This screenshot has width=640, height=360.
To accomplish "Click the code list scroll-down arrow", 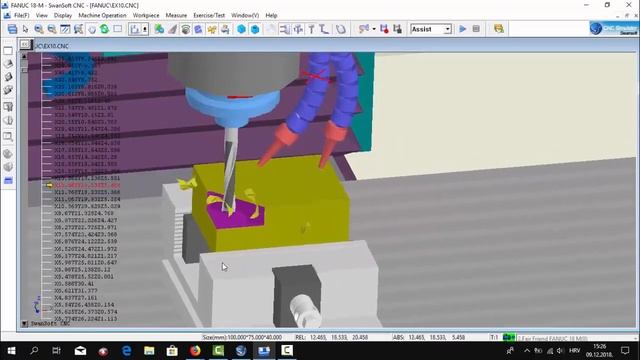I will (24, 323).
